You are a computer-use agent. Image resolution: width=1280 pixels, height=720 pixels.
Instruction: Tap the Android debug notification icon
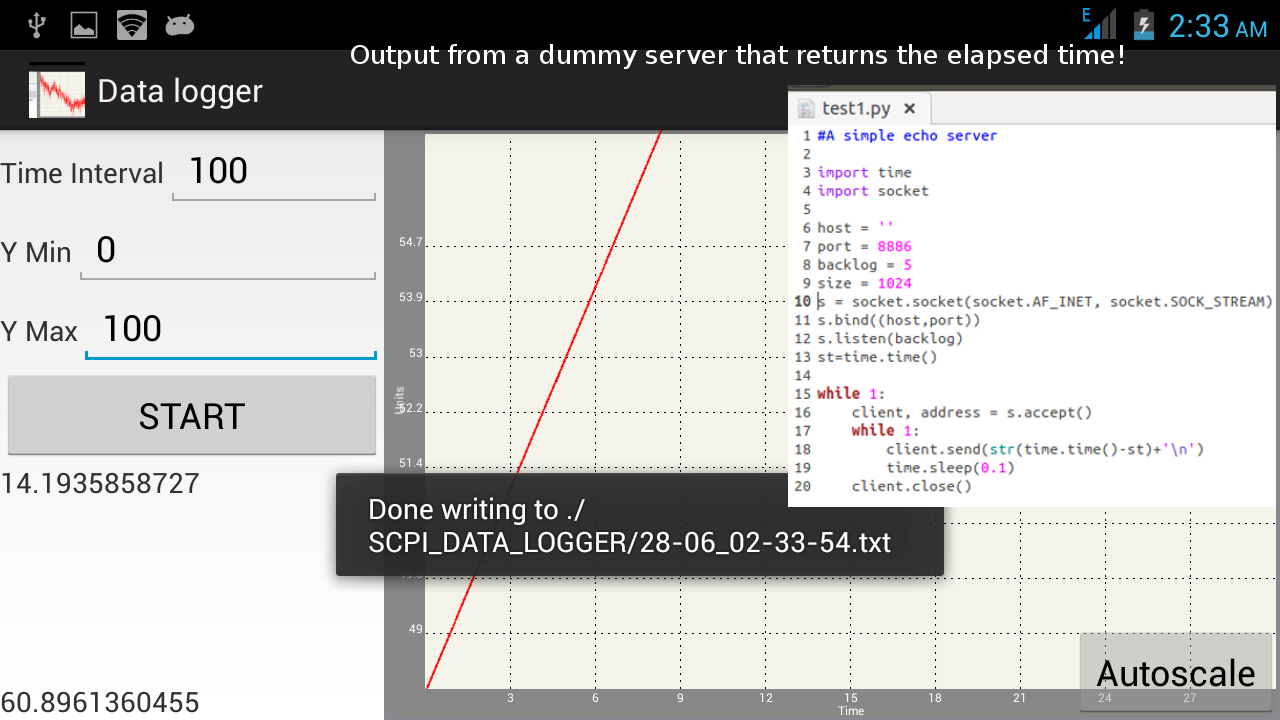point(180,26)
